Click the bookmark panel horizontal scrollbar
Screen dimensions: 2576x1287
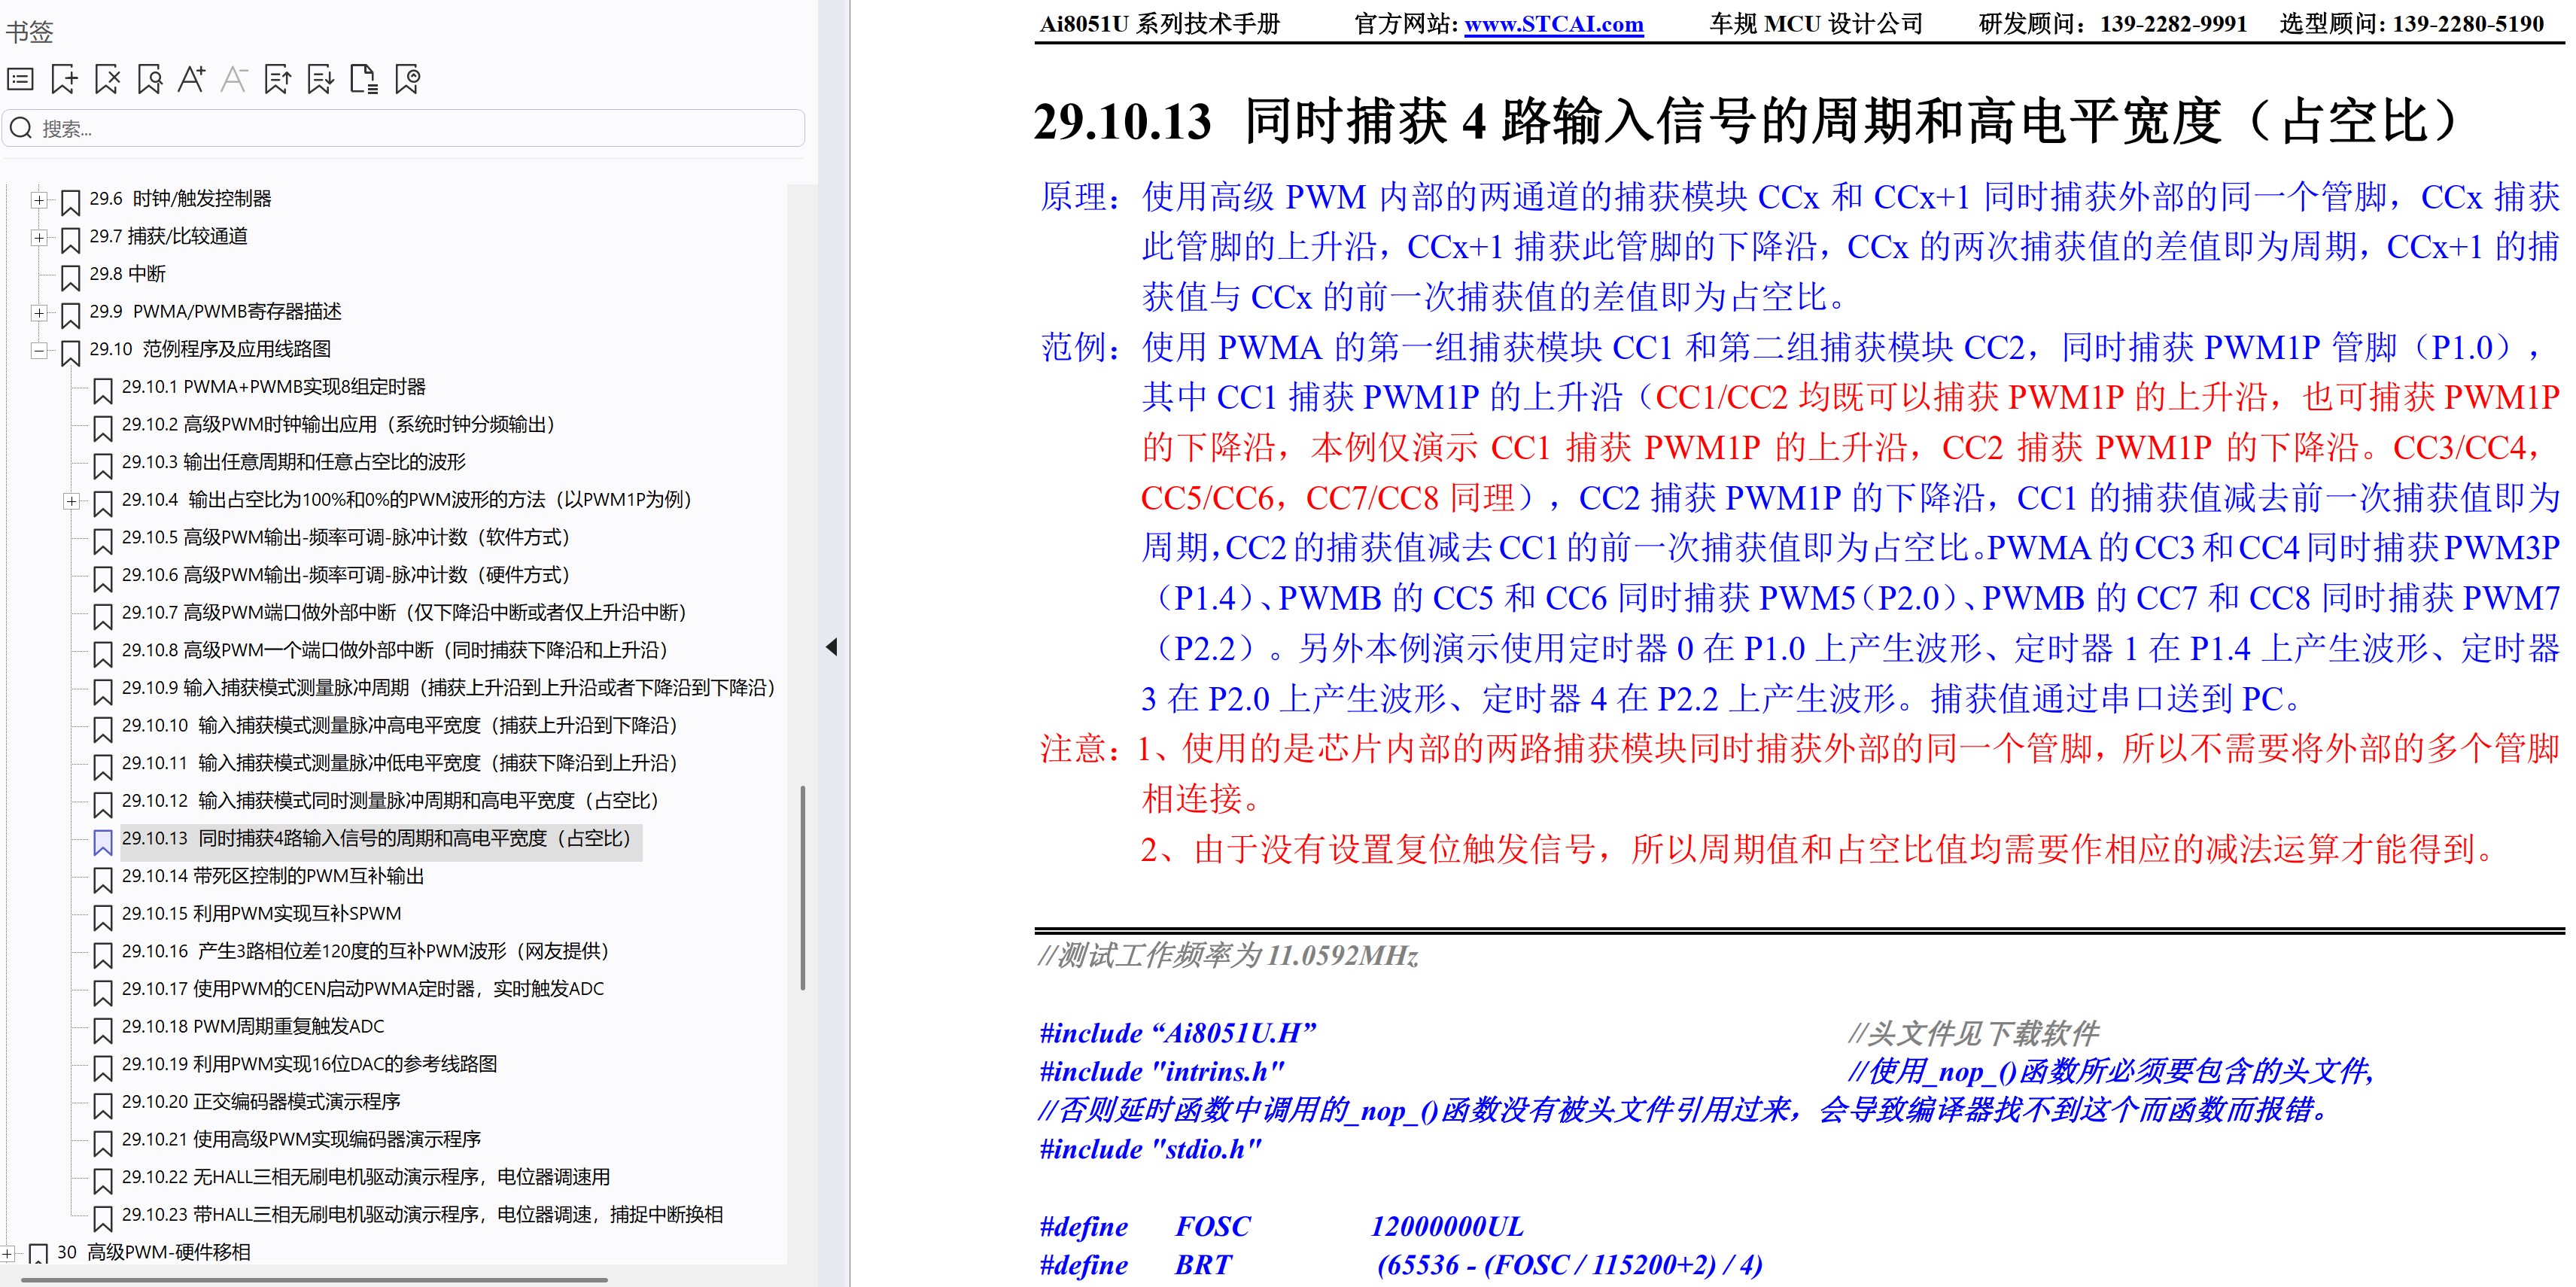tap(315, 1280)
